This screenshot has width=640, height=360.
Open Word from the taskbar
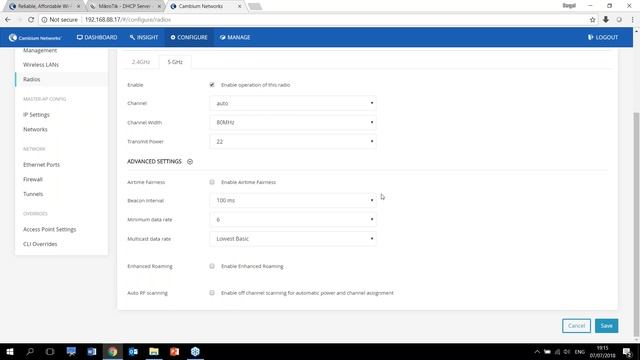(92, 351)
